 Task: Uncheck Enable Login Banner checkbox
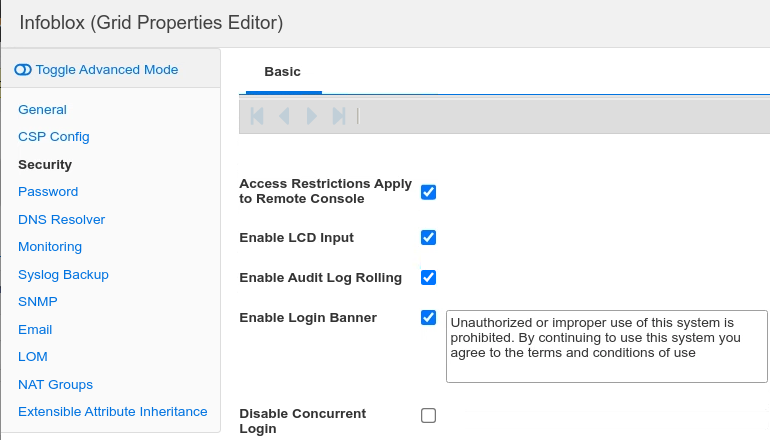[428, 318]
